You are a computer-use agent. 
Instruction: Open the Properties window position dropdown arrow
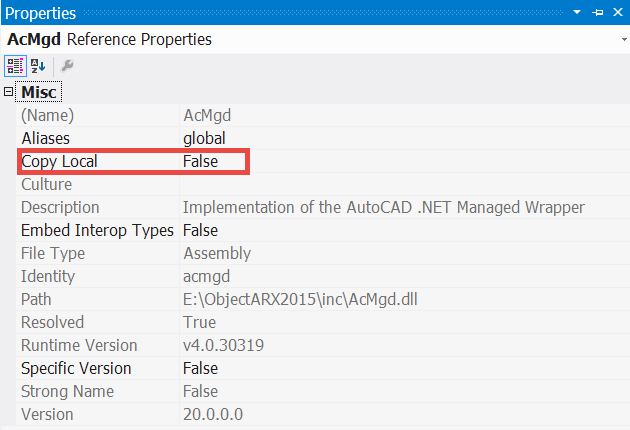coord(577,12)
